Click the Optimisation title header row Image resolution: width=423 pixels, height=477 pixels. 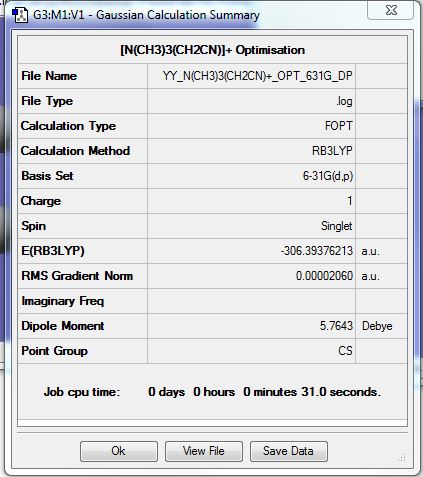(212, 50)
